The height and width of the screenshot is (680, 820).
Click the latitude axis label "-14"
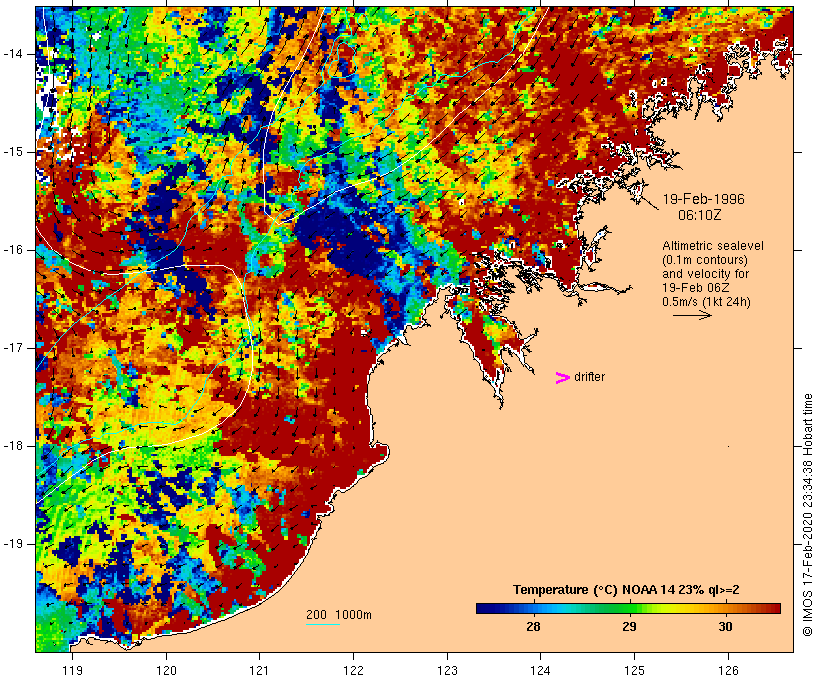[12, 54]
